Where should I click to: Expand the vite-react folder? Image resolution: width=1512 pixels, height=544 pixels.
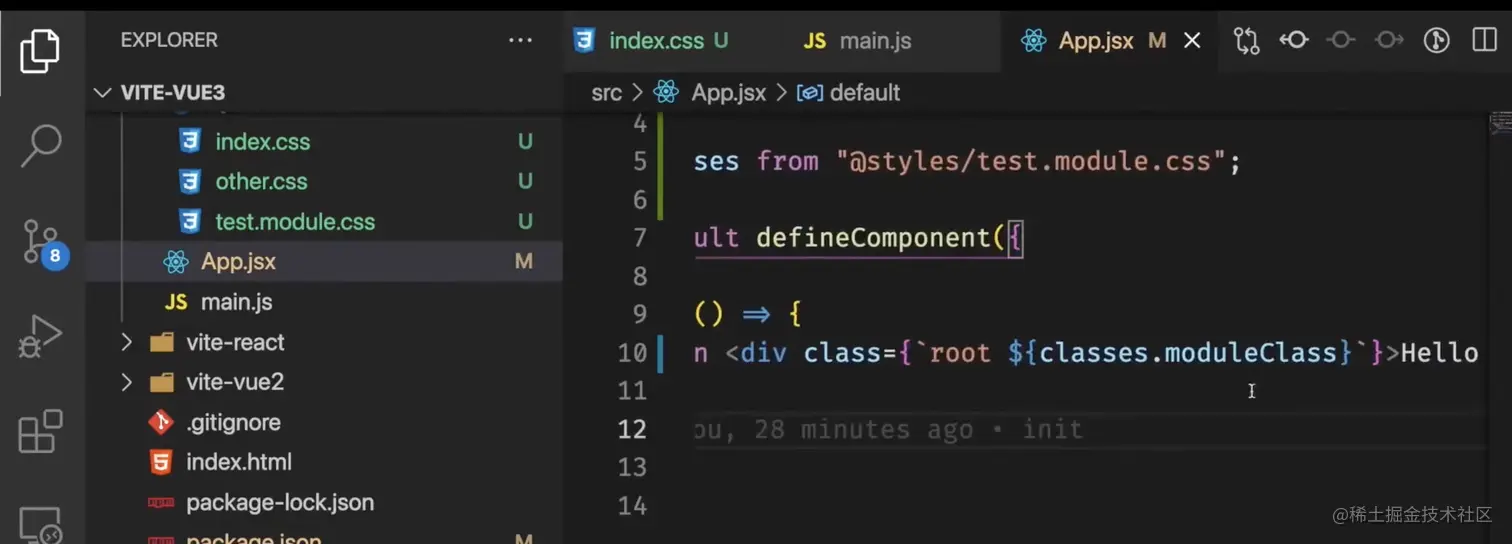tap(323, 342)
